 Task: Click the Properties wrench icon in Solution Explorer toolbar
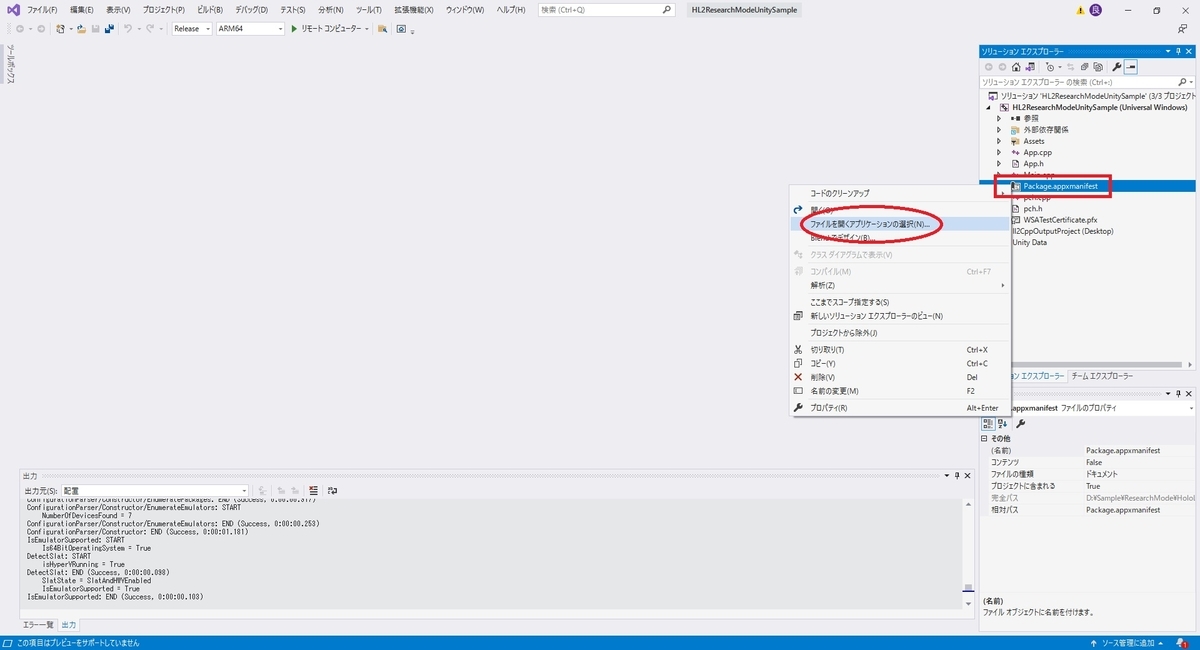pos(1117,67)
